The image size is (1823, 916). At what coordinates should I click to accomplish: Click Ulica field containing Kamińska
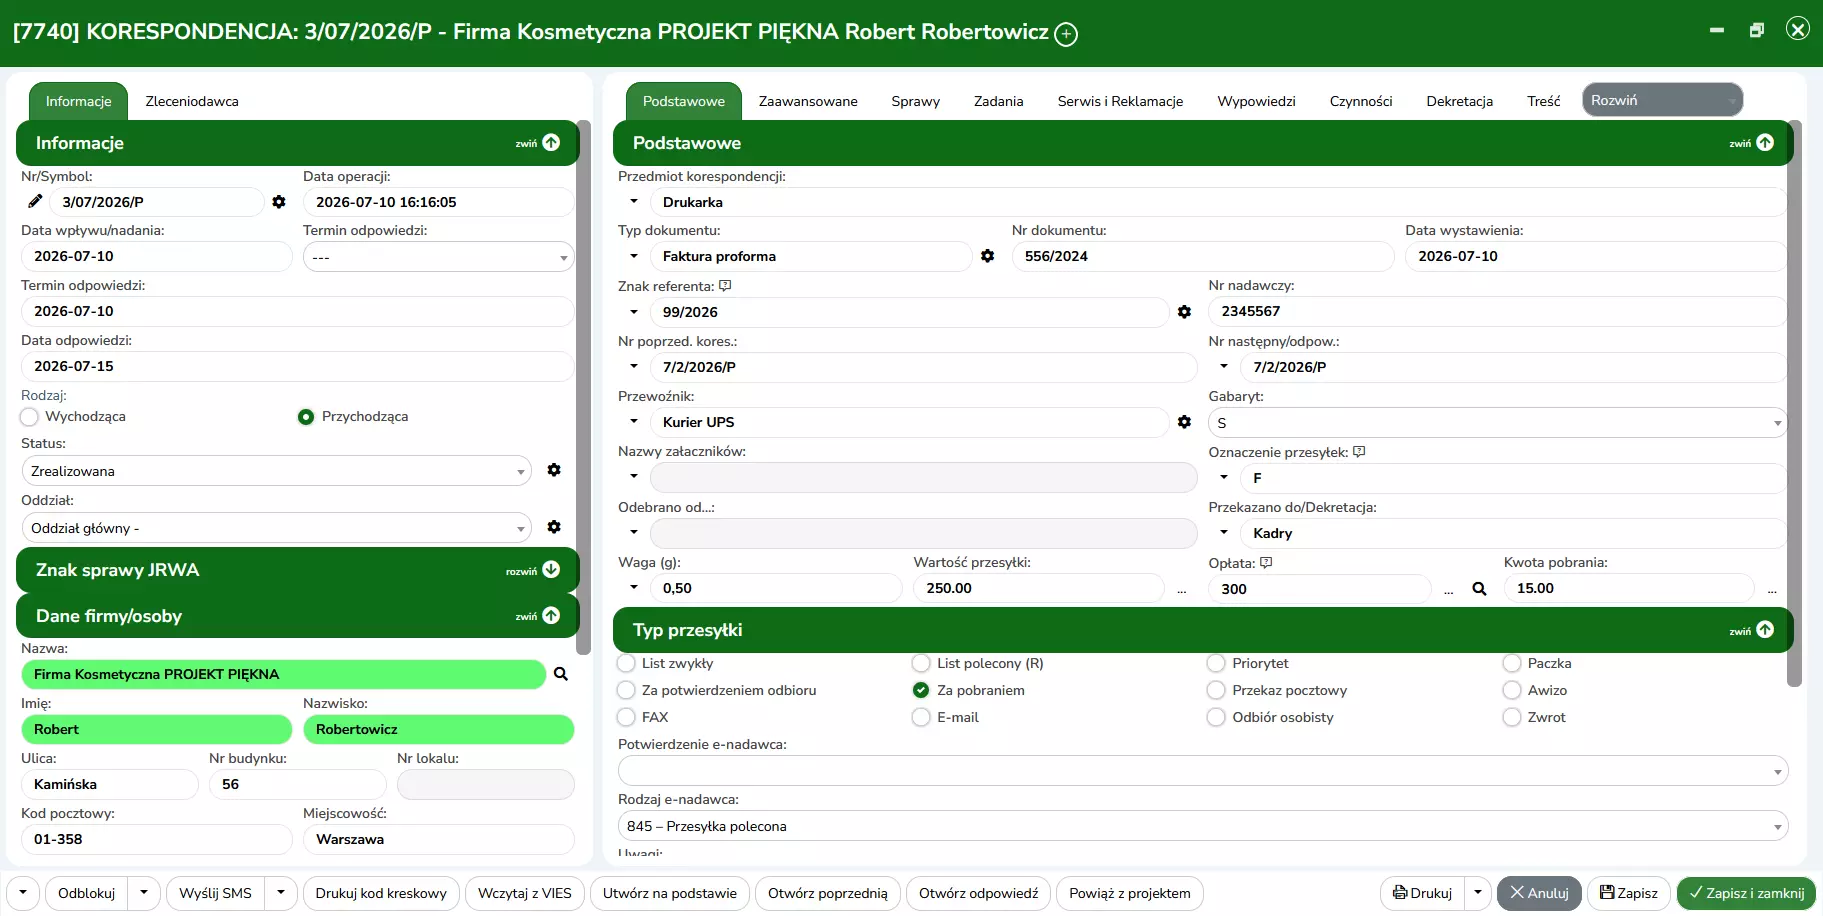point(110,784)
